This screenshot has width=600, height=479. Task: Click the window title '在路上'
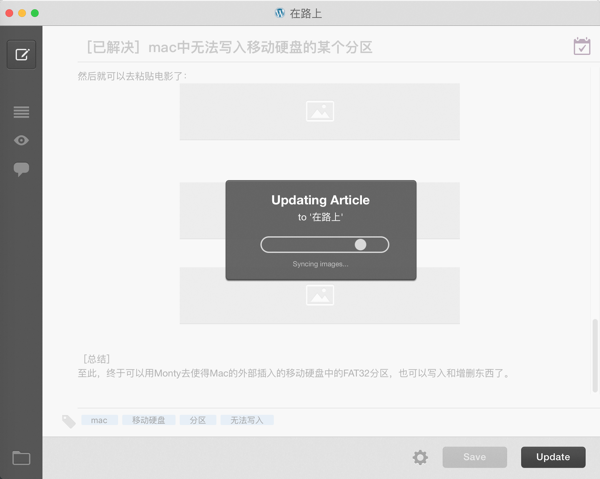click(x=305, y=13)
